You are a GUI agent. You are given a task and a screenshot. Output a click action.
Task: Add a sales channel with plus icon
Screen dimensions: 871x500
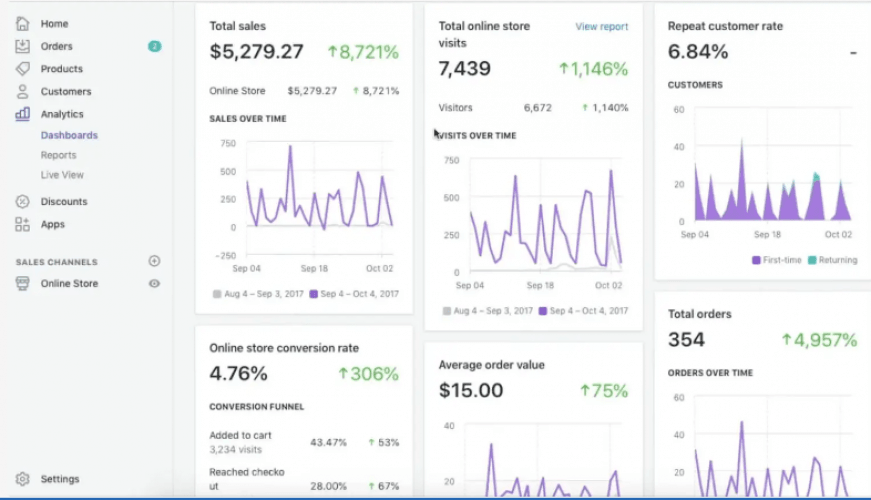(154, 261)
